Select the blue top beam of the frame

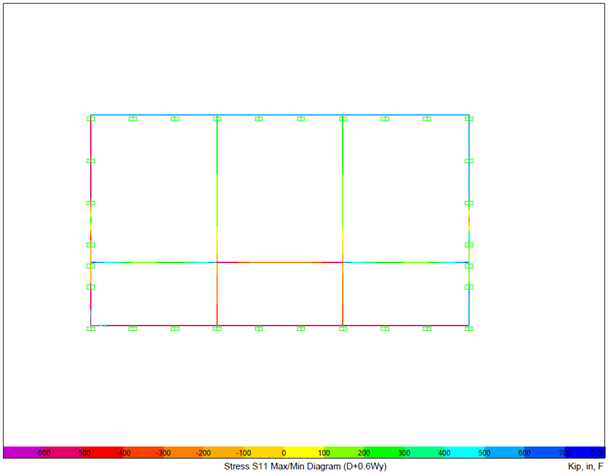[x=280, y=115]
